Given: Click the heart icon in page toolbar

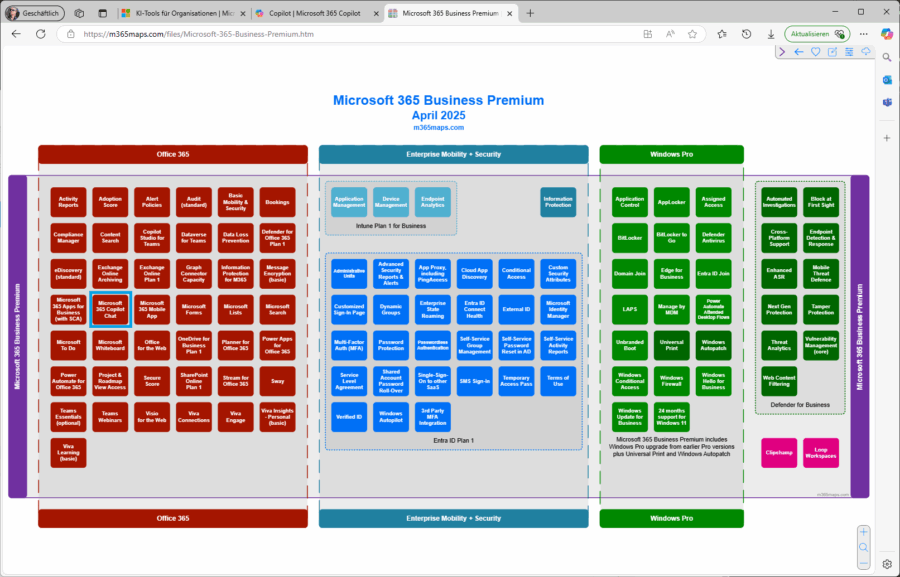Looking at the screenshot, I should click(816, 52).
